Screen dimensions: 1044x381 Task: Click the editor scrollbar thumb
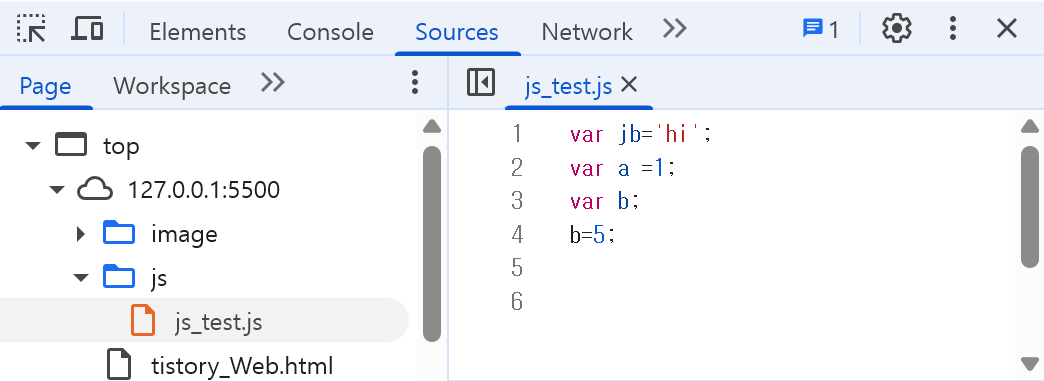(1029, 206)
